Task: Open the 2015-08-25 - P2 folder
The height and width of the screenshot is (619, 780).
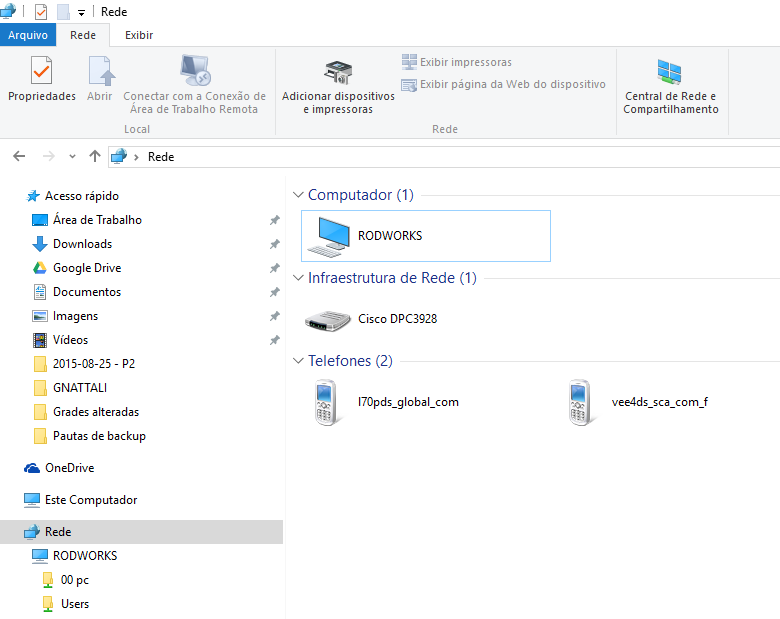Action: 85,364
